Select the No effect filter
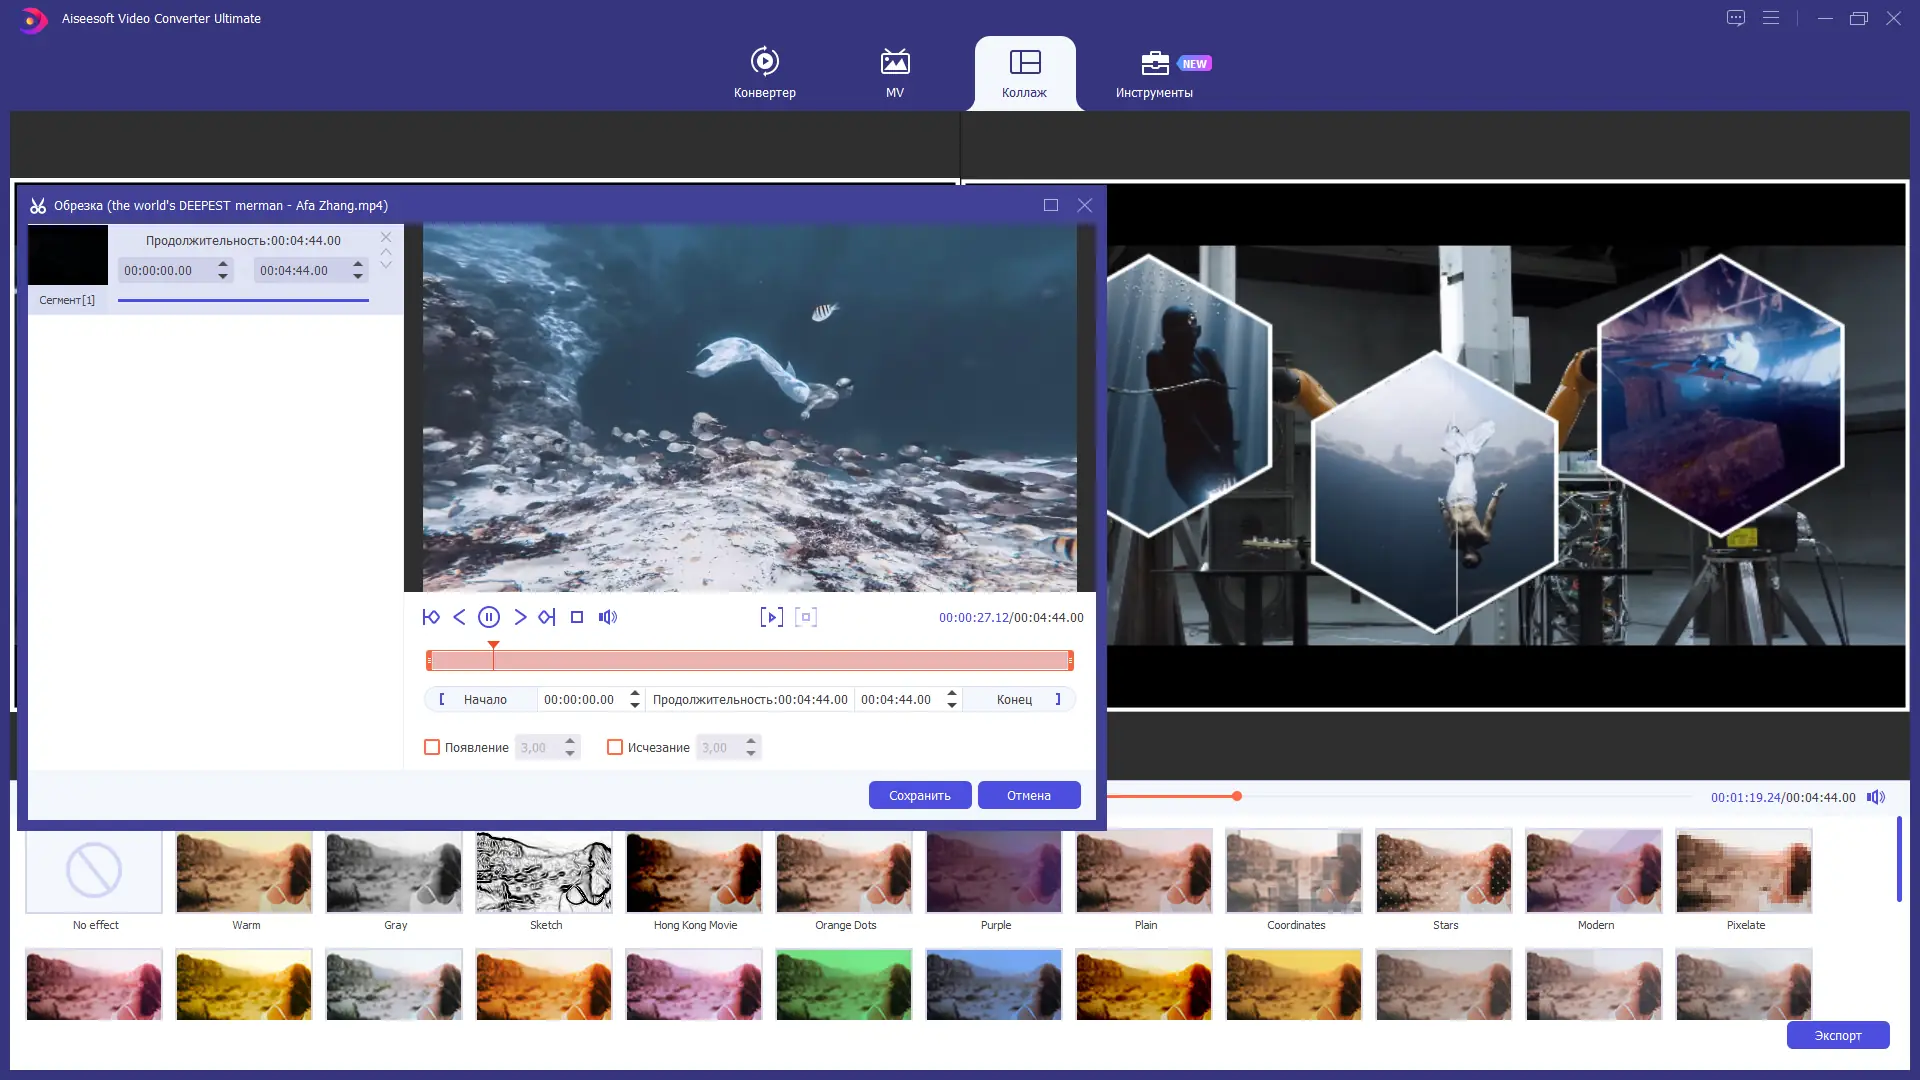 point(94,871)
